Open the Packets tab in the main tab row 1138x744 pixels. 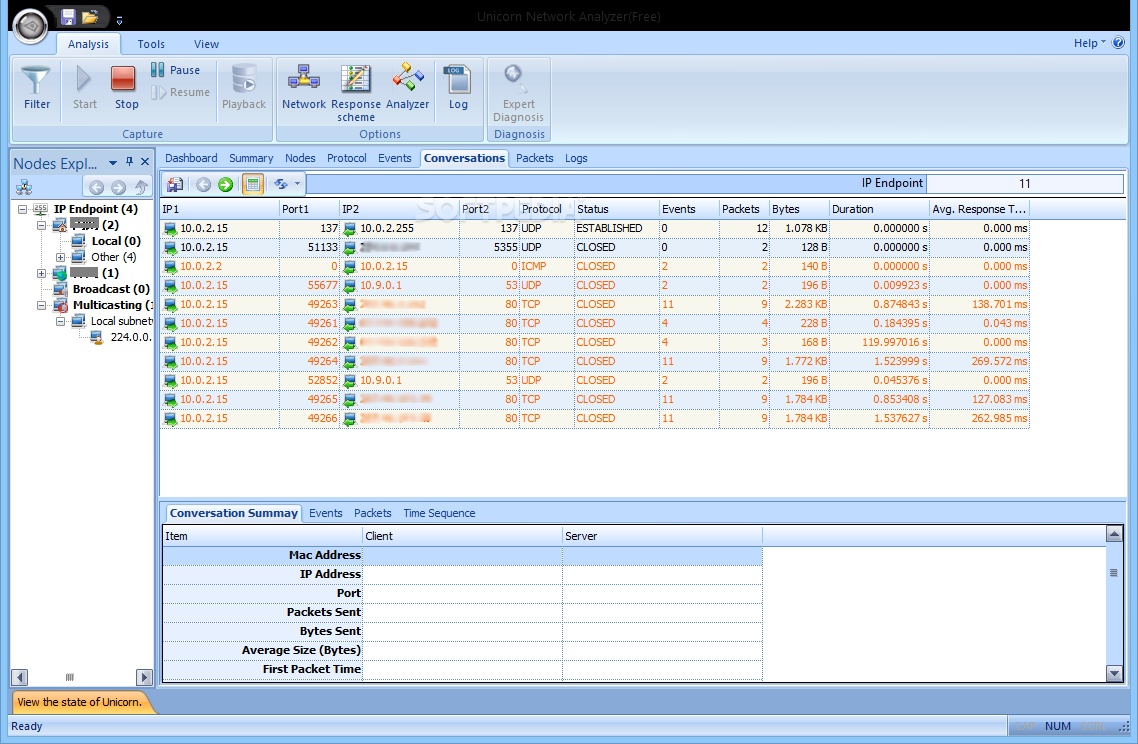click(x=534, y=158)
